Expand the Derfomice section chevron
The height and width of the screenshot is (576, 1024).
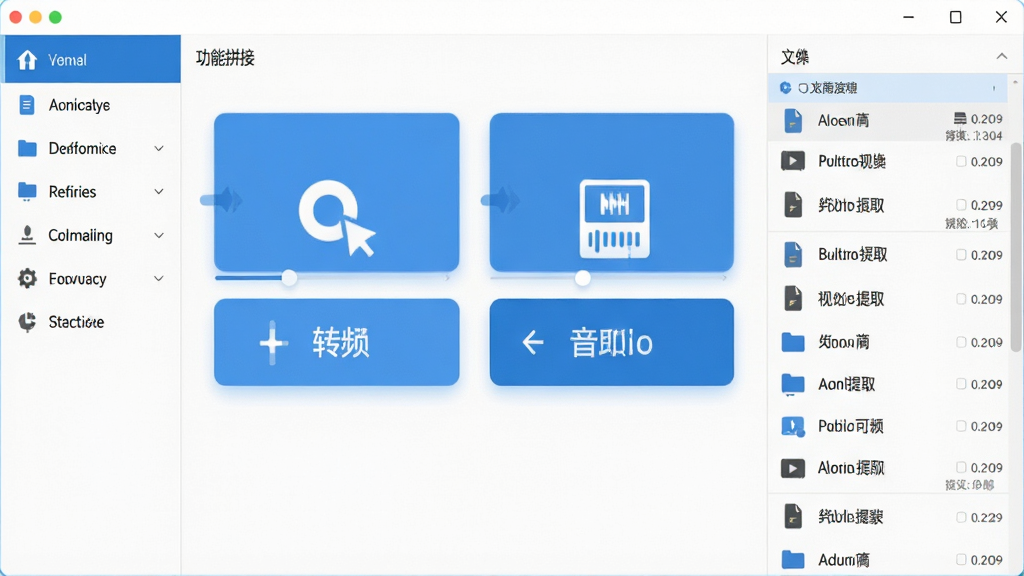[x=159, y=148]
